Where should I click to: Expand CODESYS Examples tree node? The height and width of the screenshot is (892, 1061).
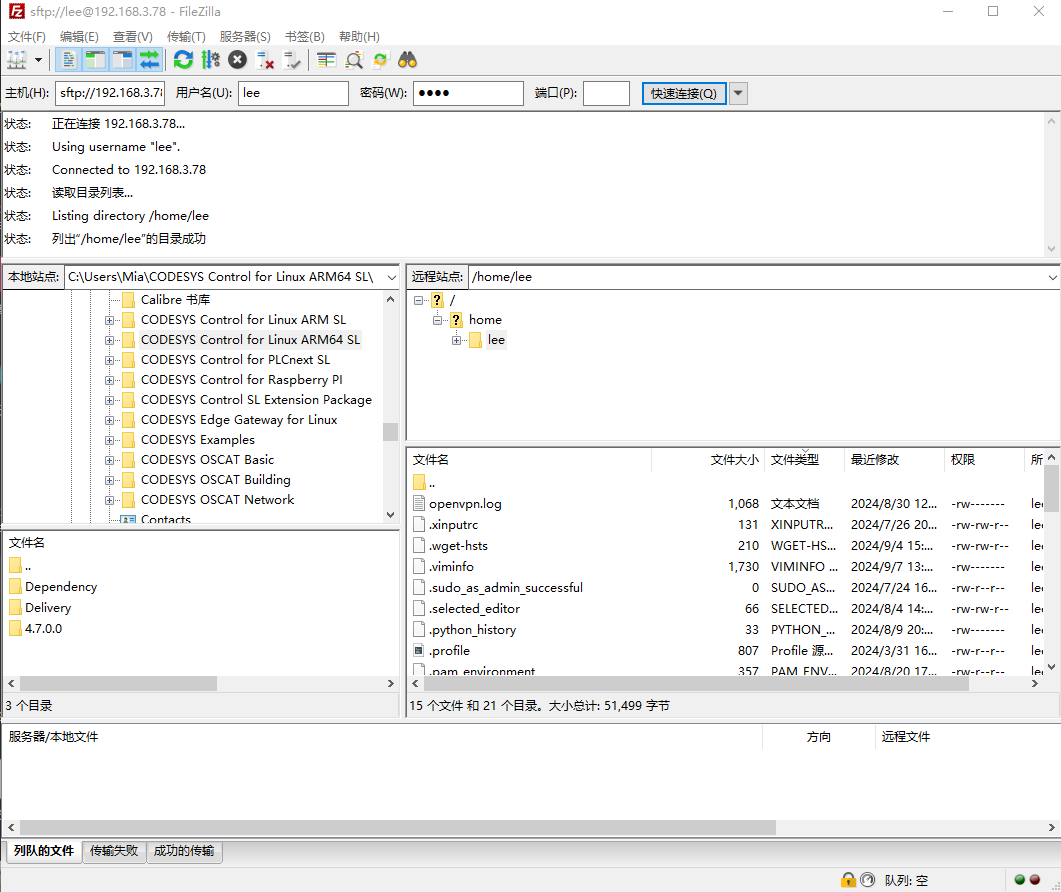(x=110, y=441)
